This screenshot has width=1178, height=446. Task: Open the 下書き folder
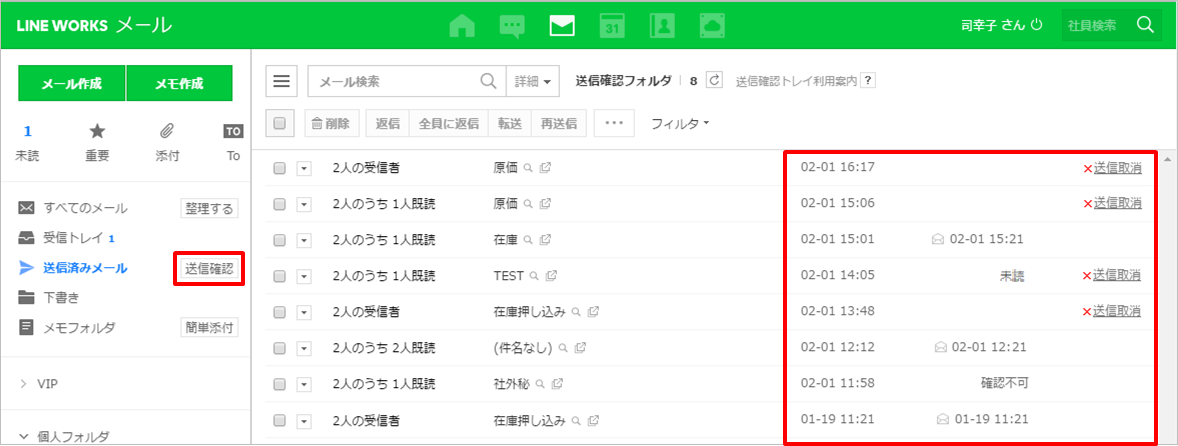tap(61, 297)
